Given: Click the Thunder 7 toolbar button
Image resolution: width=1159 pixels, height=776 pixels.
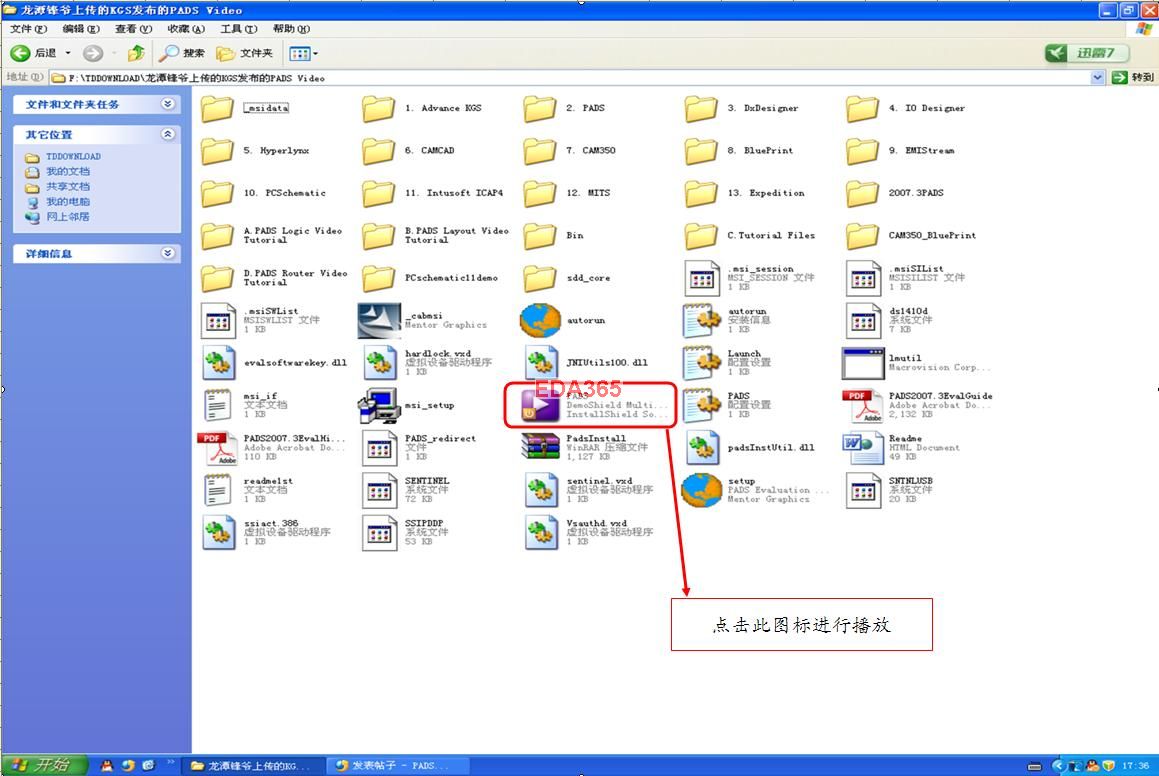Looking at the screenshot, I should [1087, 53].
